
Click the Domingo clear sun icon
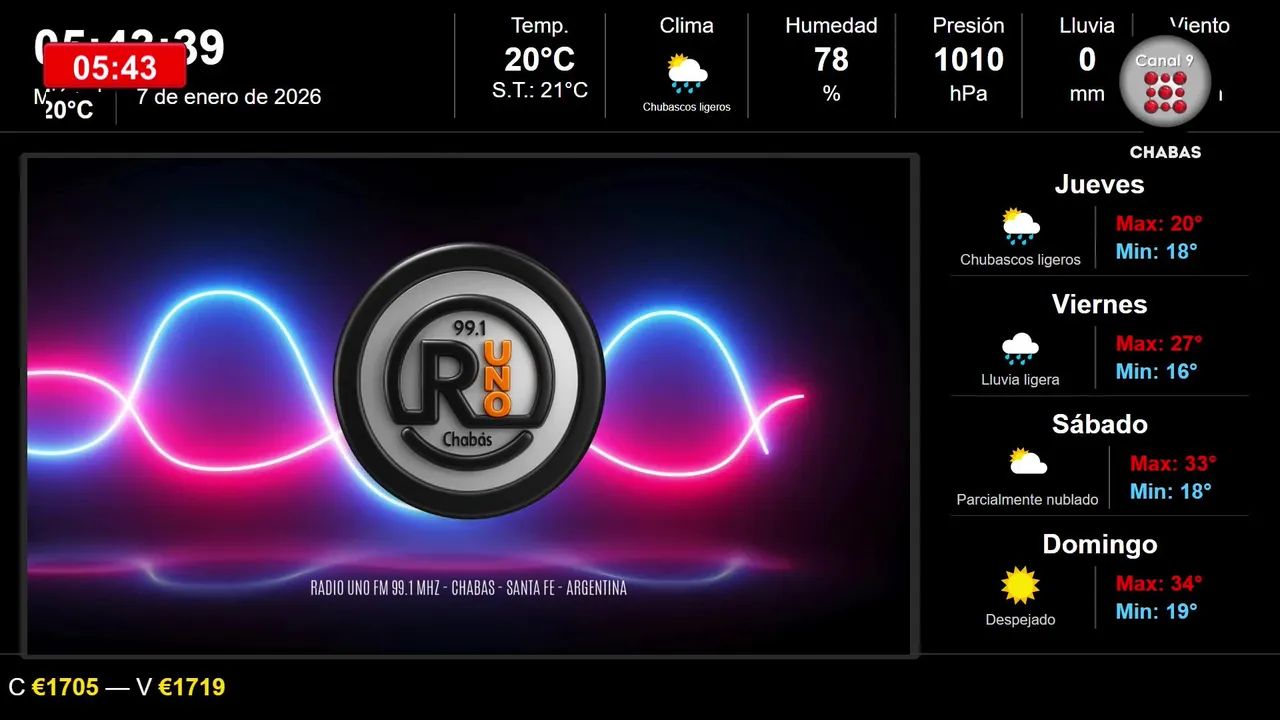[1021, 586]
